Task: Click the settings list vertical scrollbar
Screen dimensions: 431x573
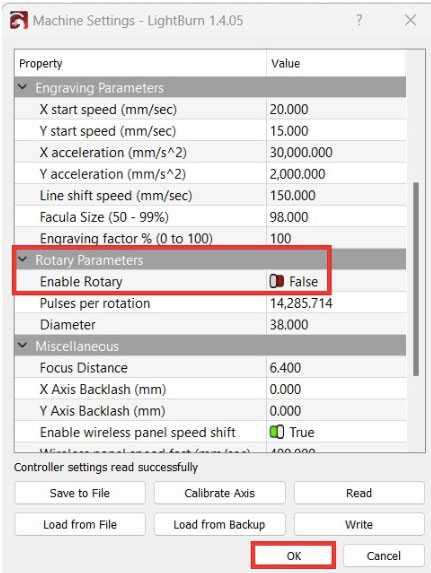Action: pos(416,279)
